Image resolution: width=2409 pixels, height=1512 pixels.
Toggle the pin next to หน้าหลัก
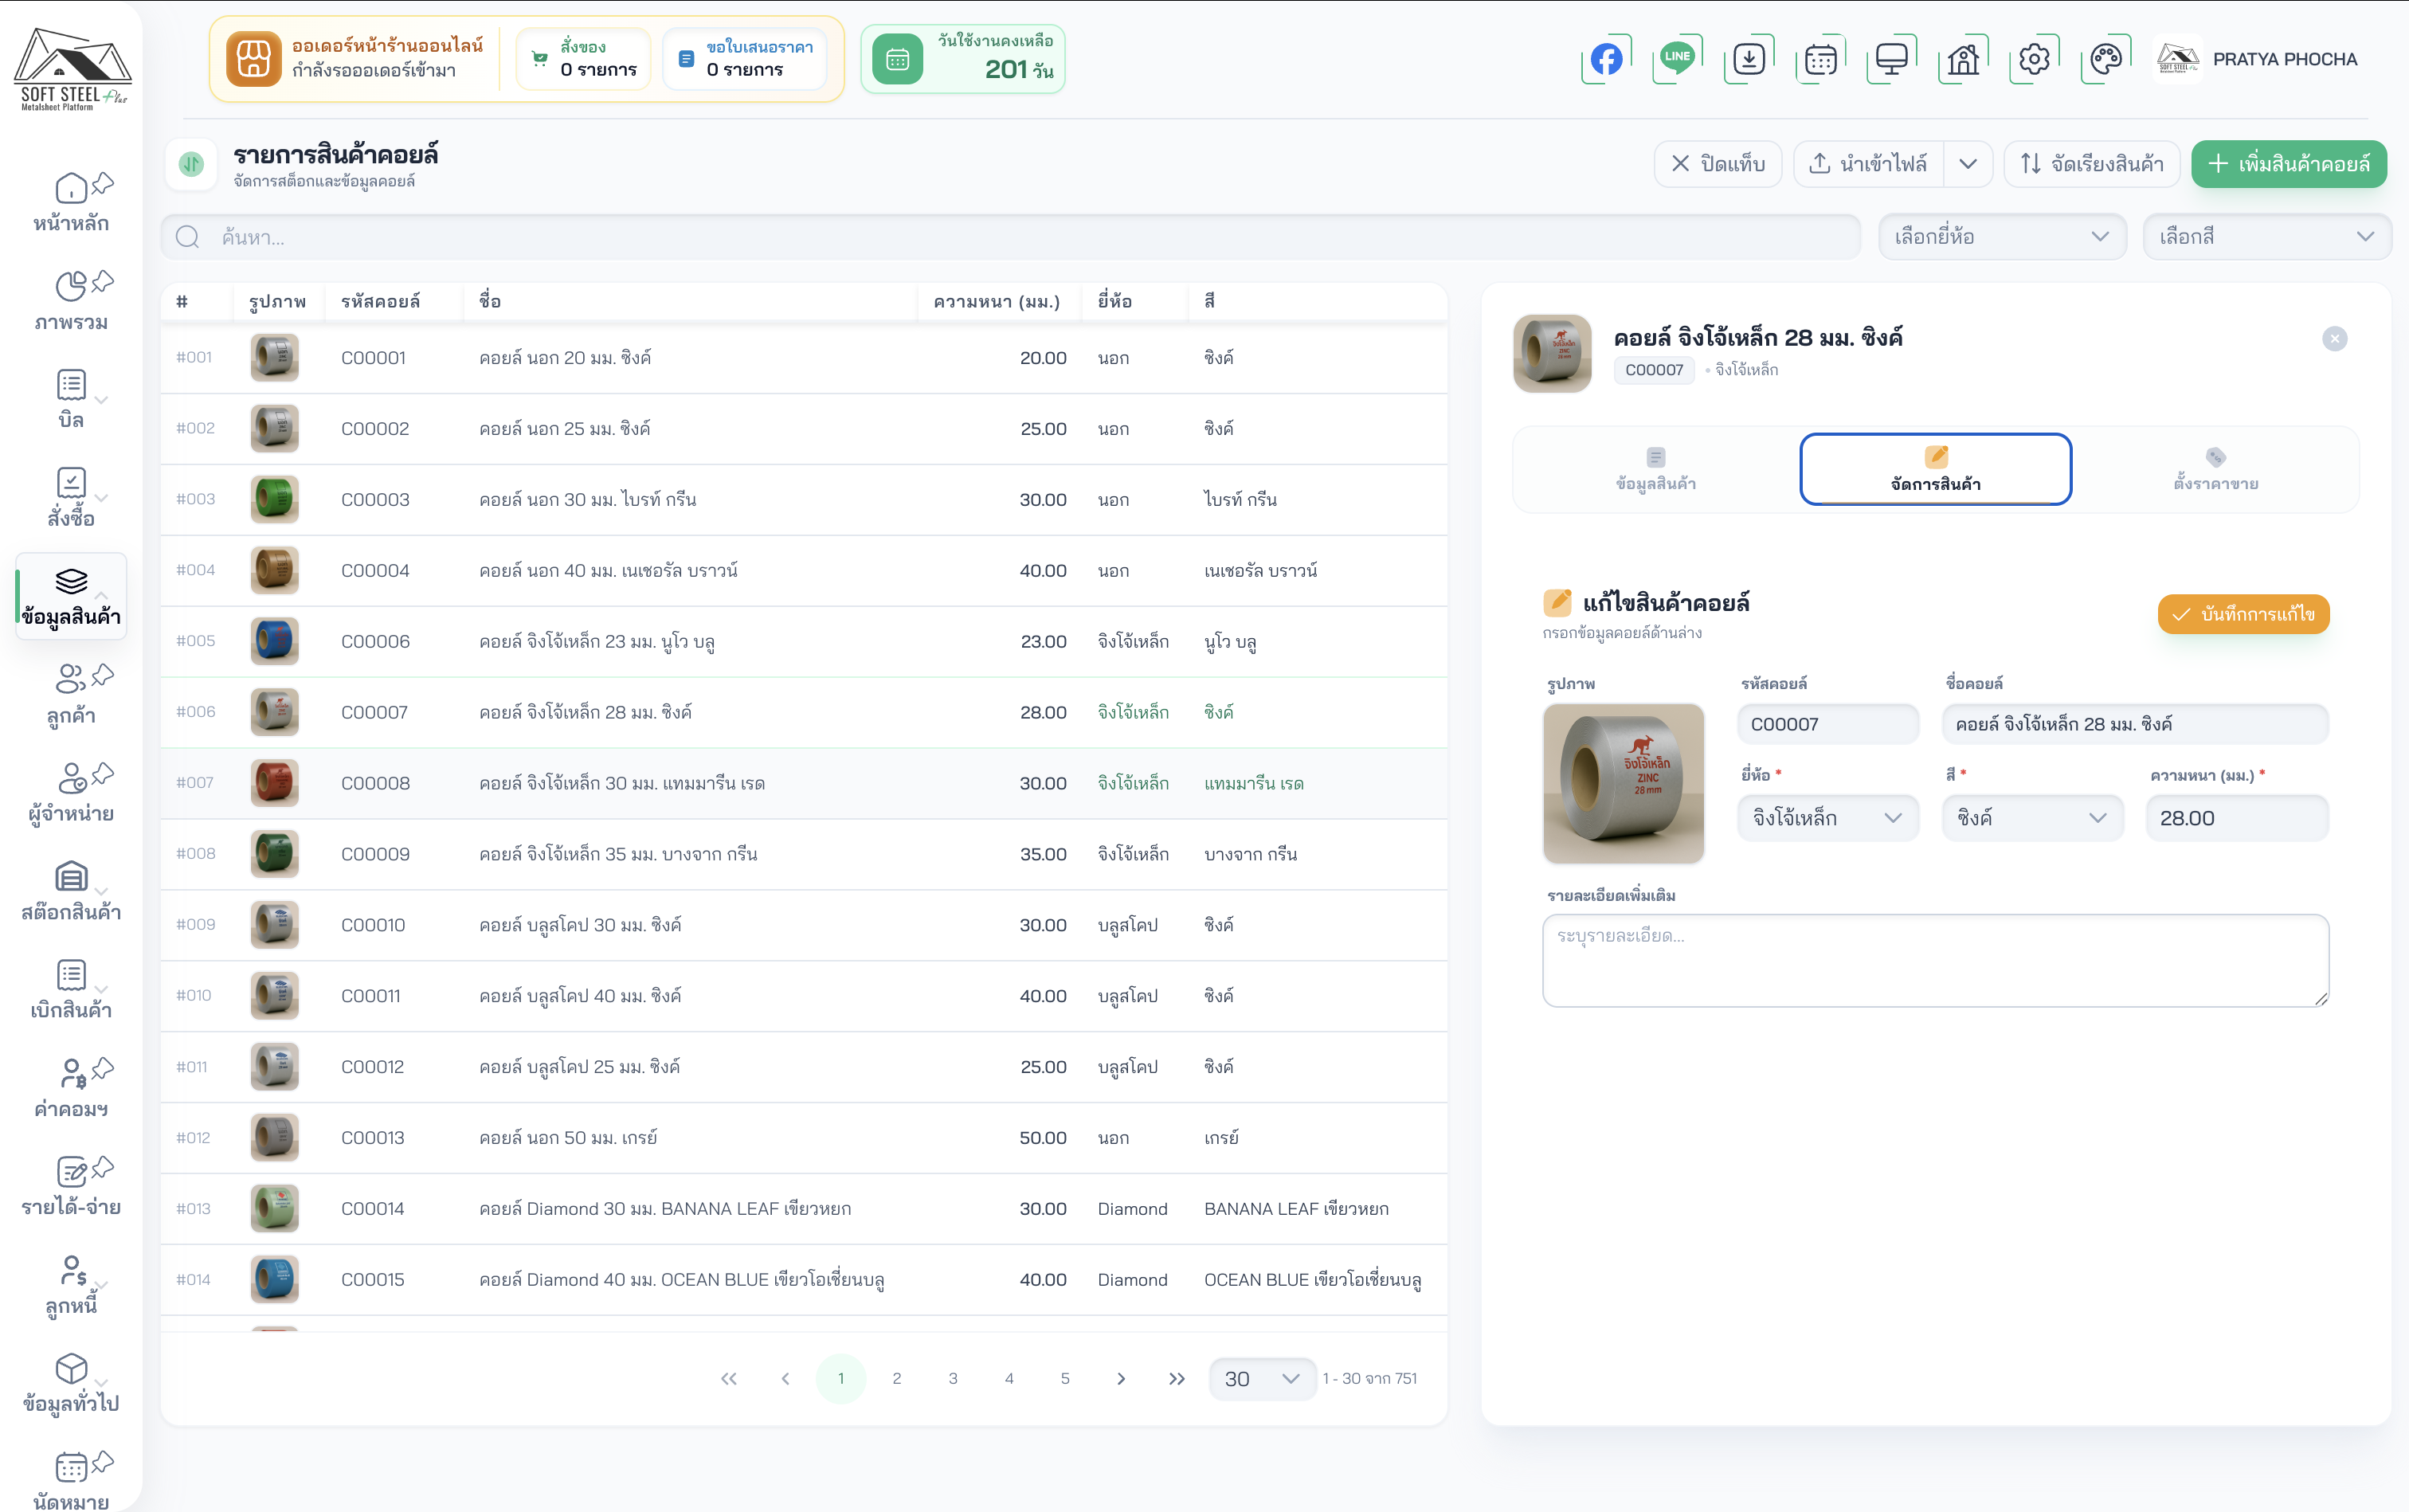pos(103,184)
